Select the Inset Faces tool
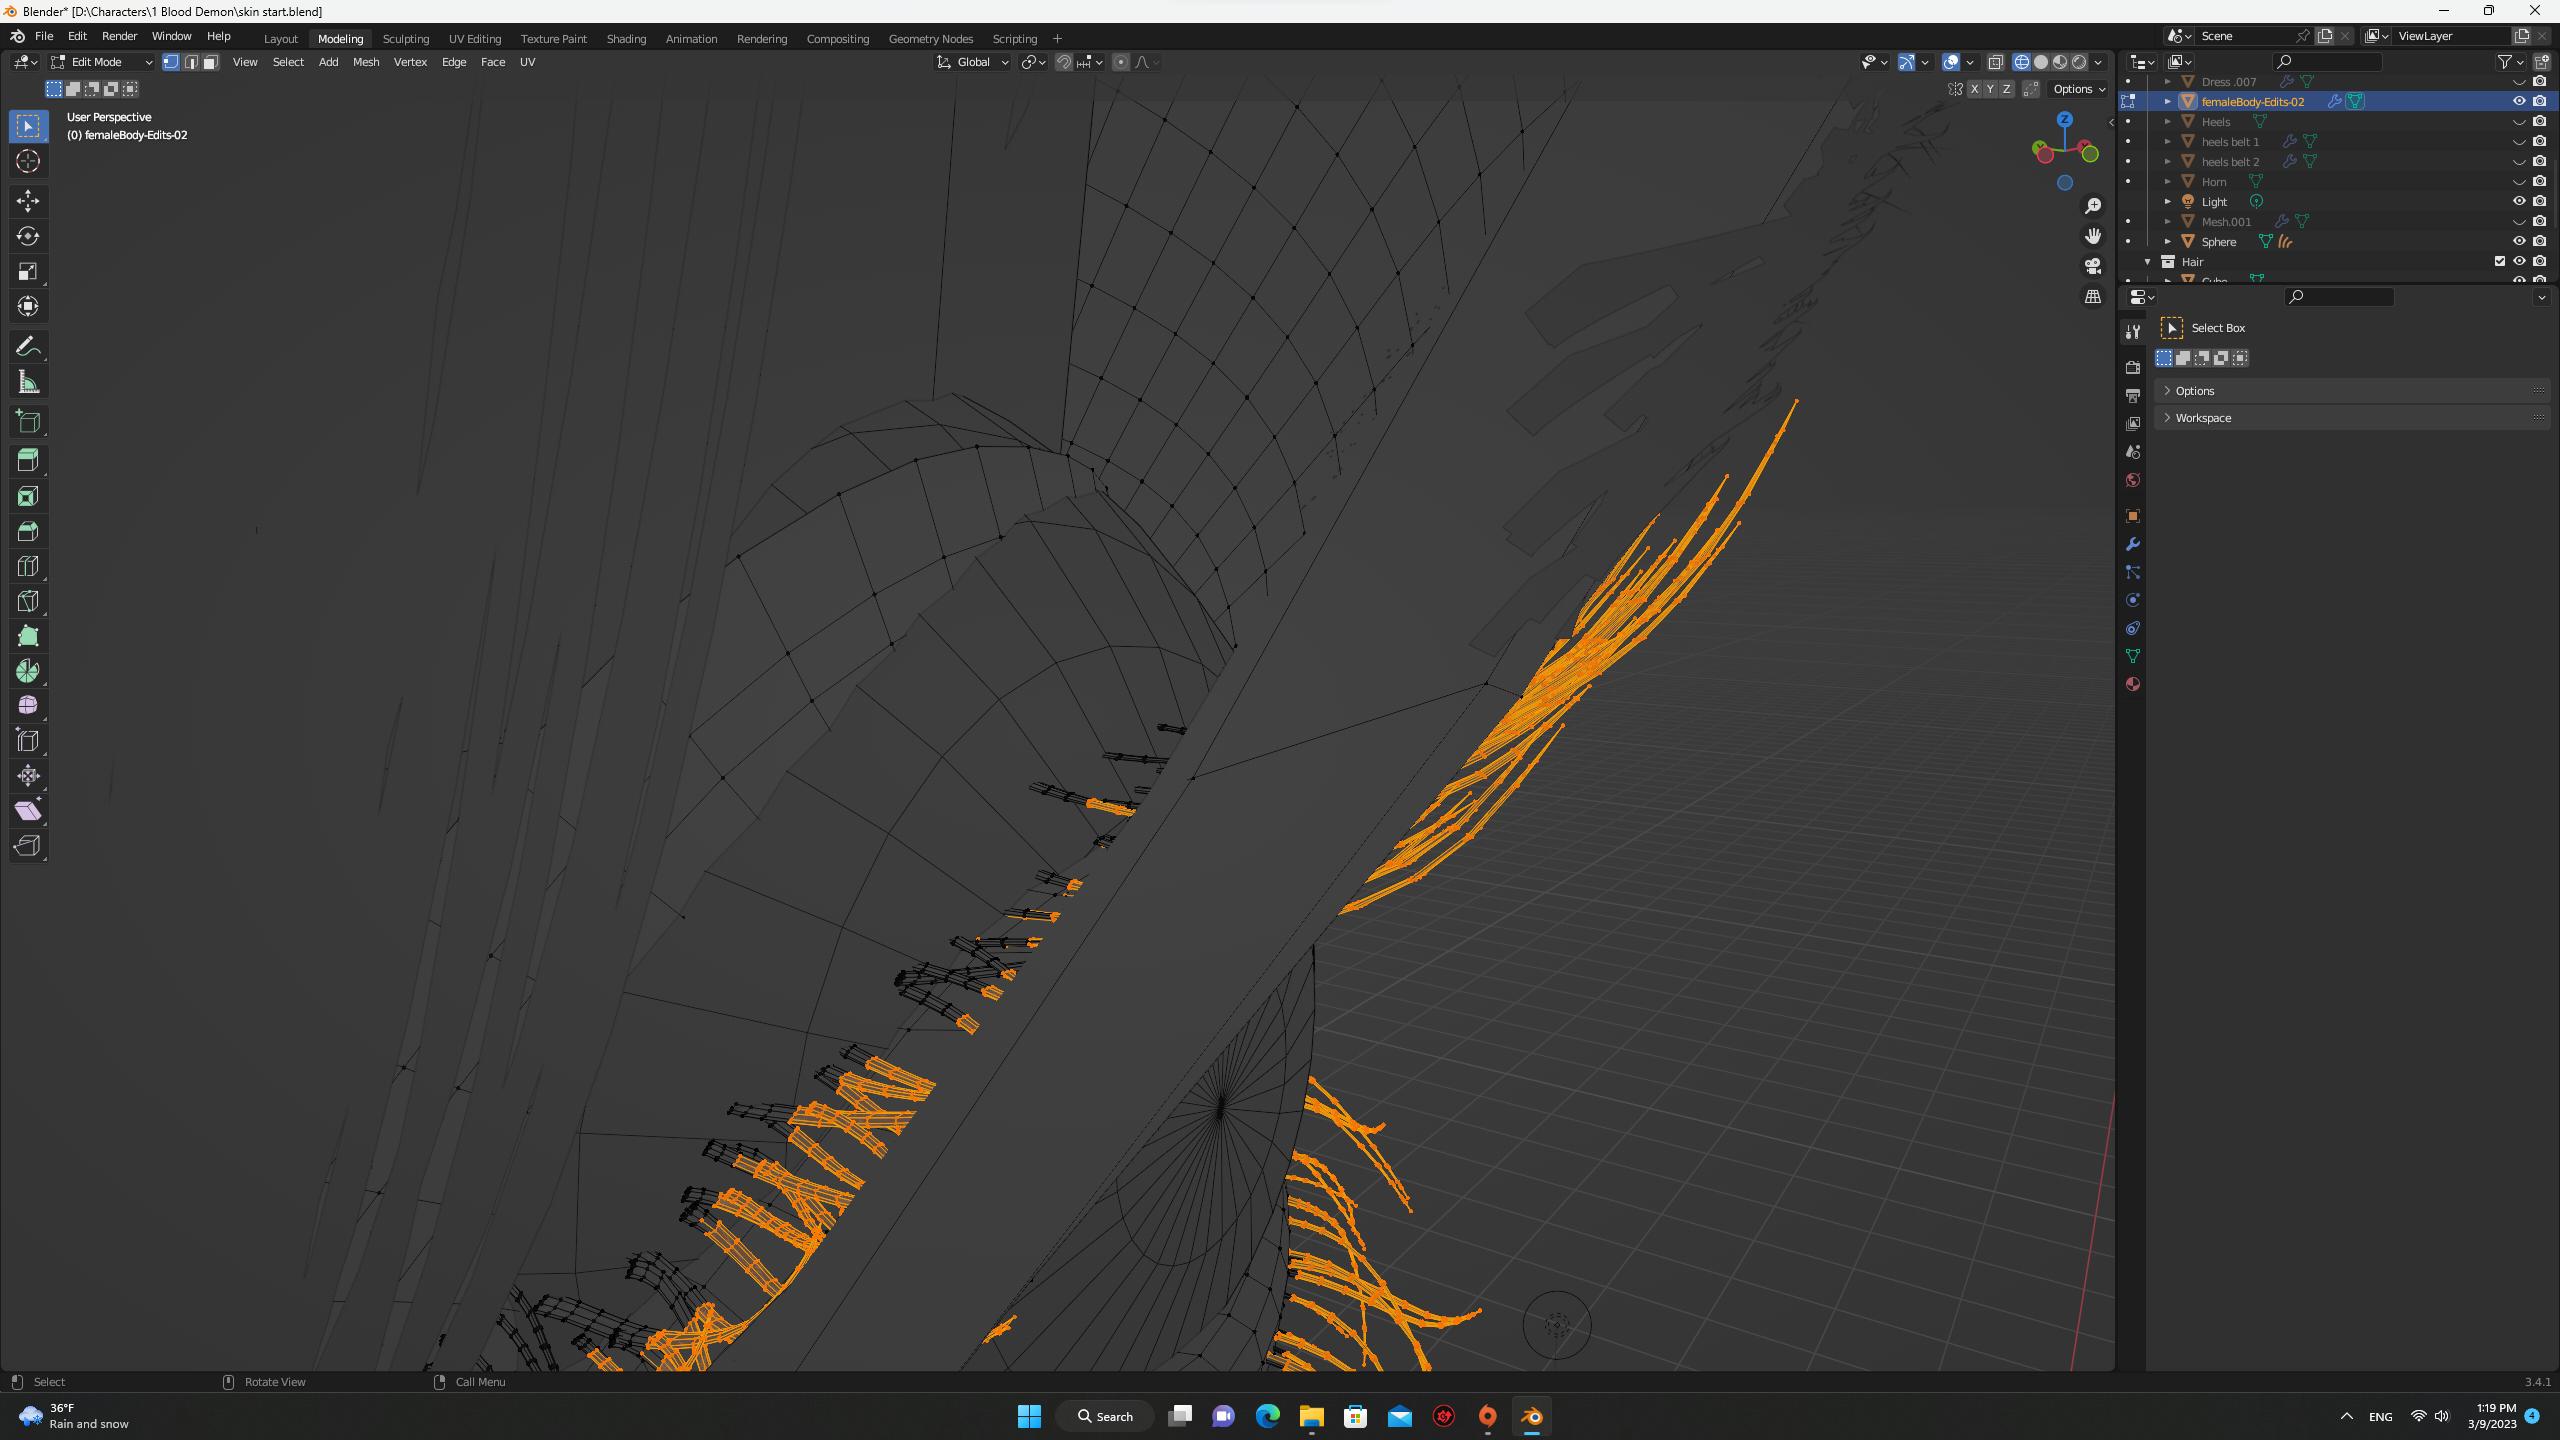Viewport: 2560px width, 1440px height. pyautogui.click(x=28, y=496)
